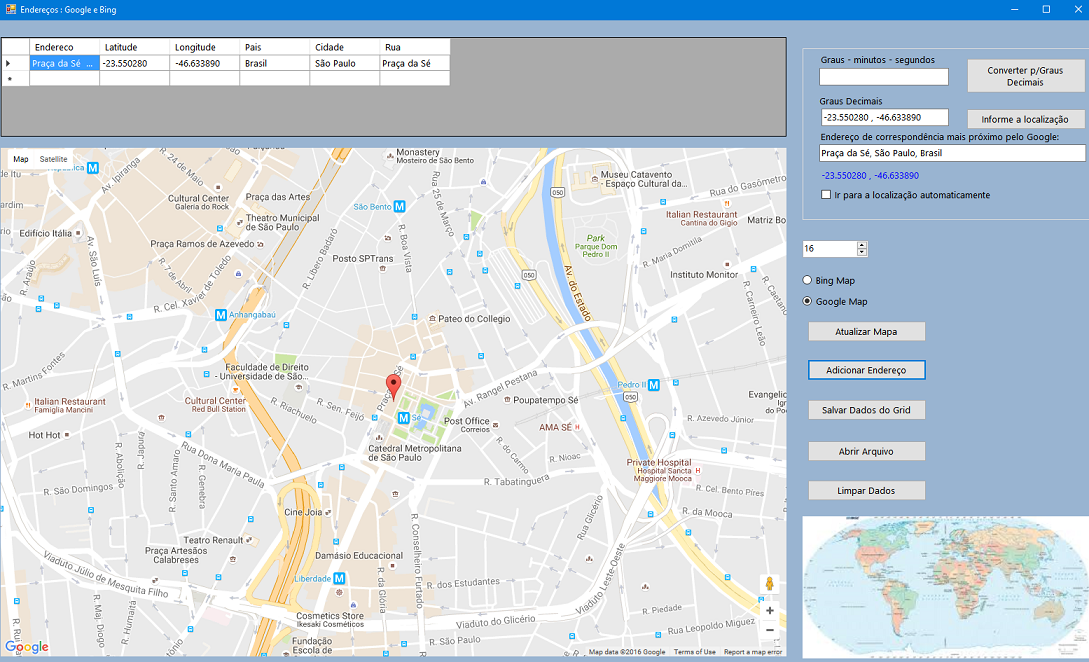Click the Pais column header
The width and height of the screenshot is (1089, 662).
(275, 47)
